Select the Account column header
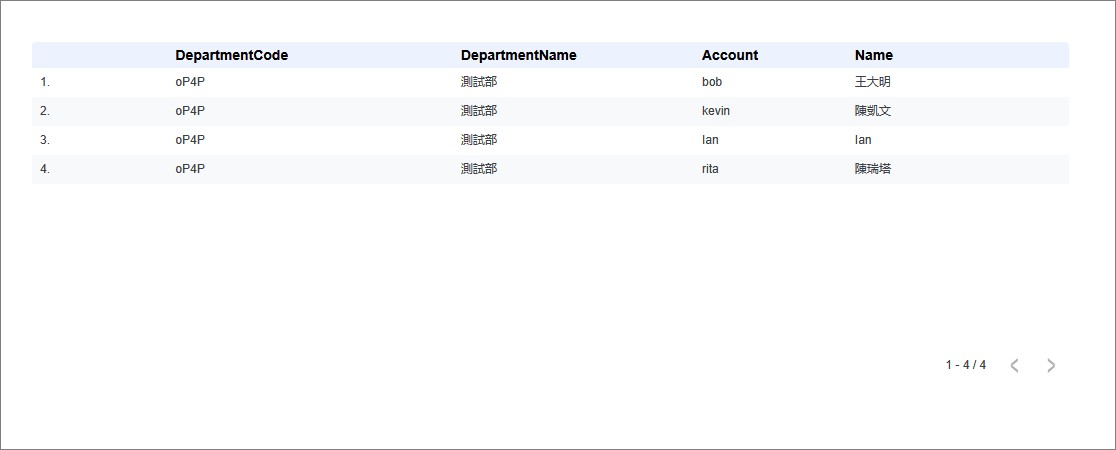 pos(730,55)
